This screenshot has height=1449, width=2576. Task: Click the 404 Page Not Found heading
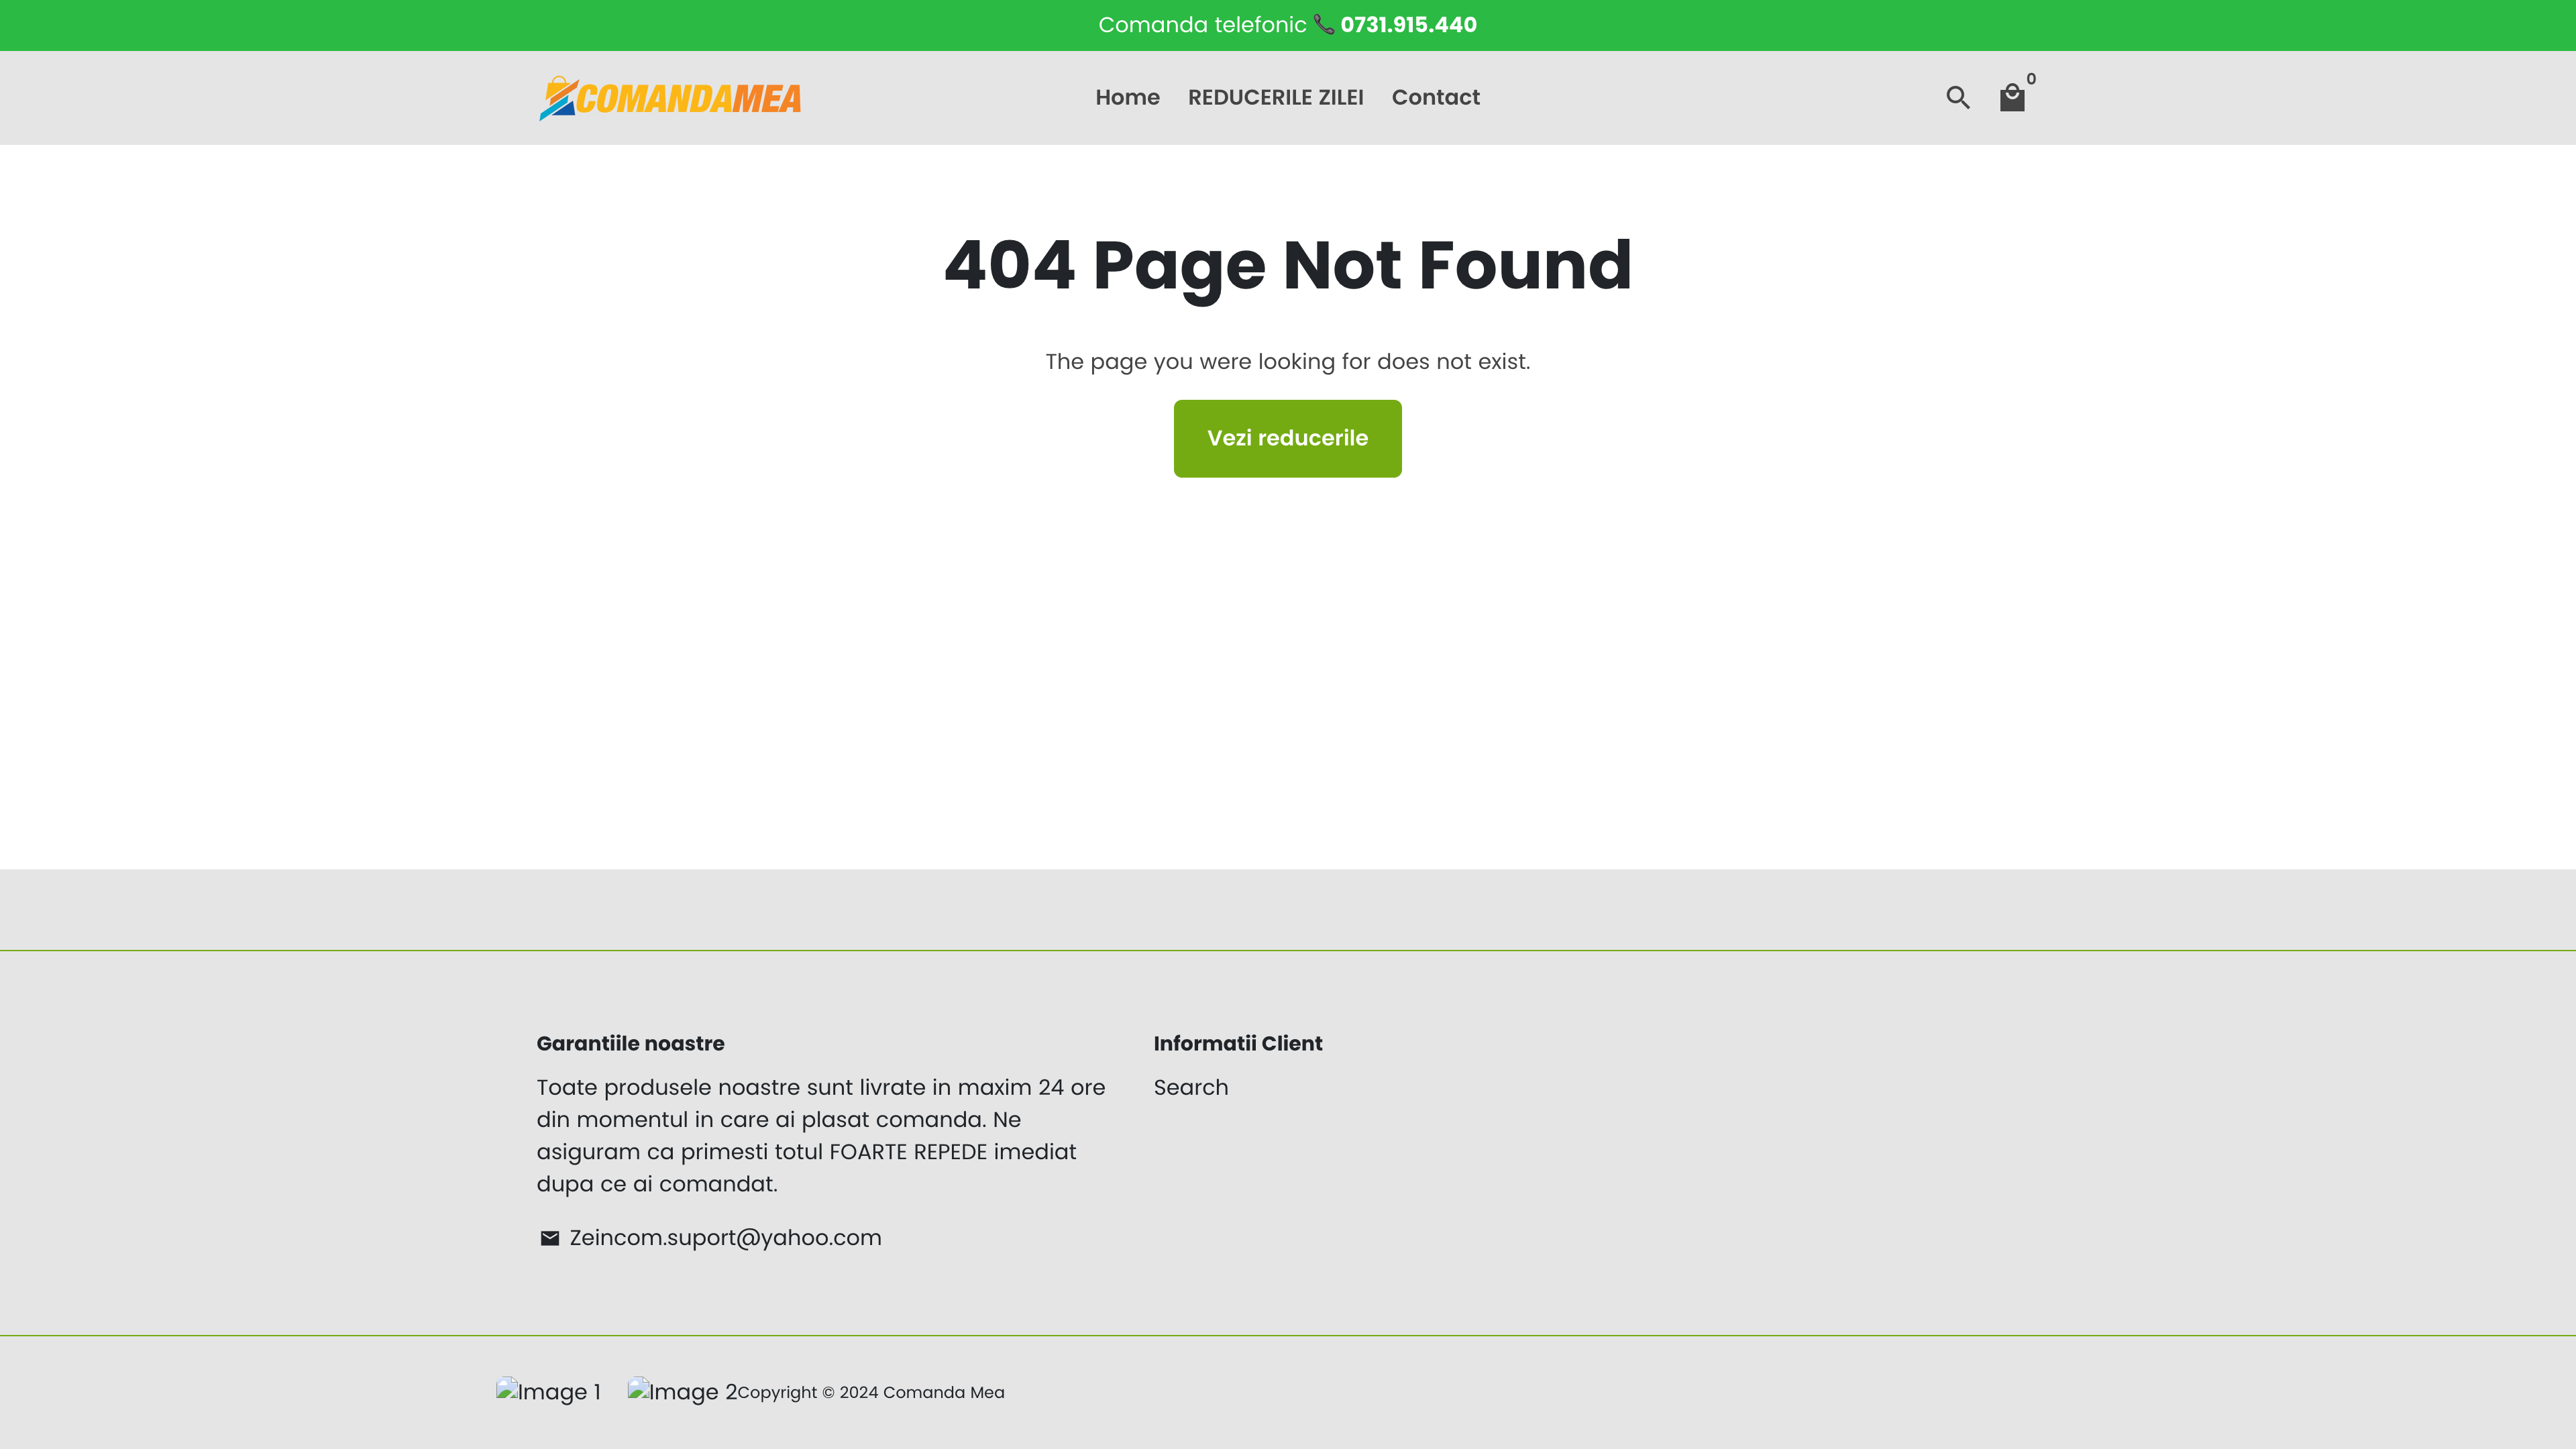tap(1288, 264)
